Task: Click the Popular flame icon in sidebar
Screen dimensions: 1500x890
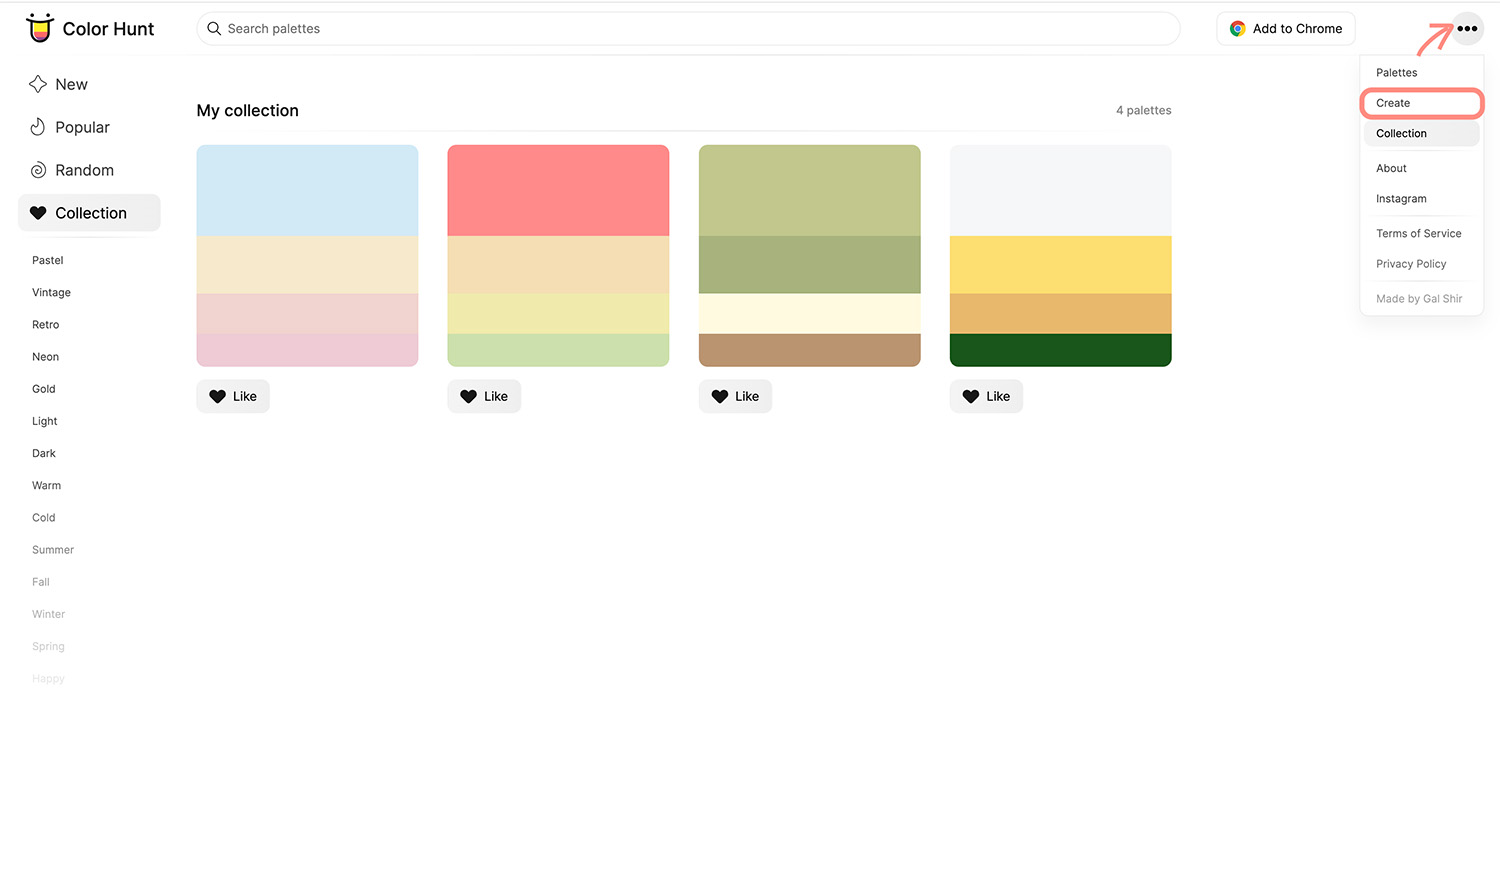Action: [38, 127]
